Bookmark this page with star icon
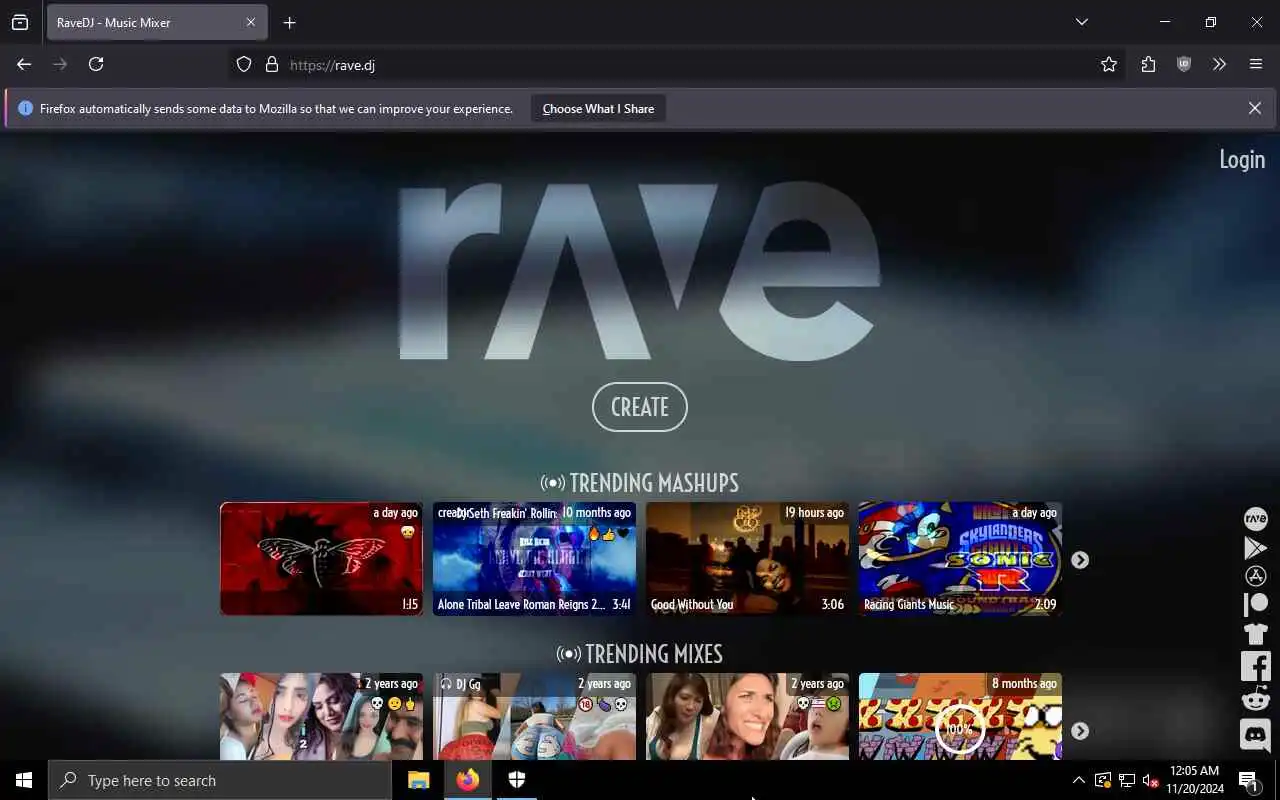1280x800 pixels. (x=1109, y=64)
